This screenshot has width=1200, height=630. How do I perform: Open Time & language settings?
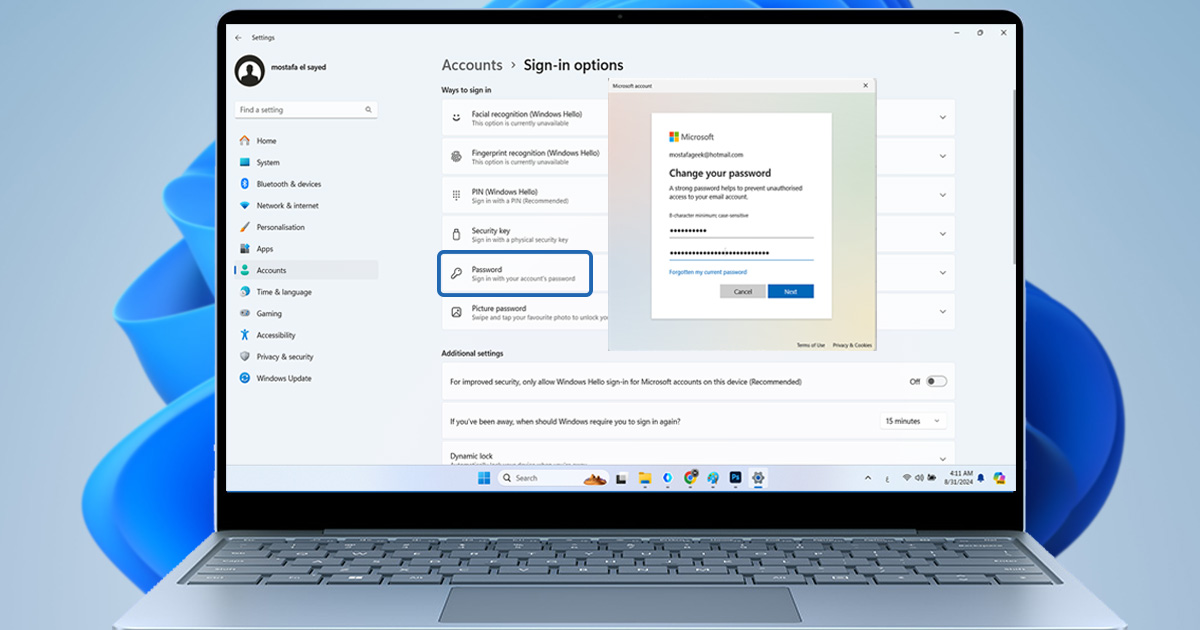pyautogui.click(x=306, y=292)
